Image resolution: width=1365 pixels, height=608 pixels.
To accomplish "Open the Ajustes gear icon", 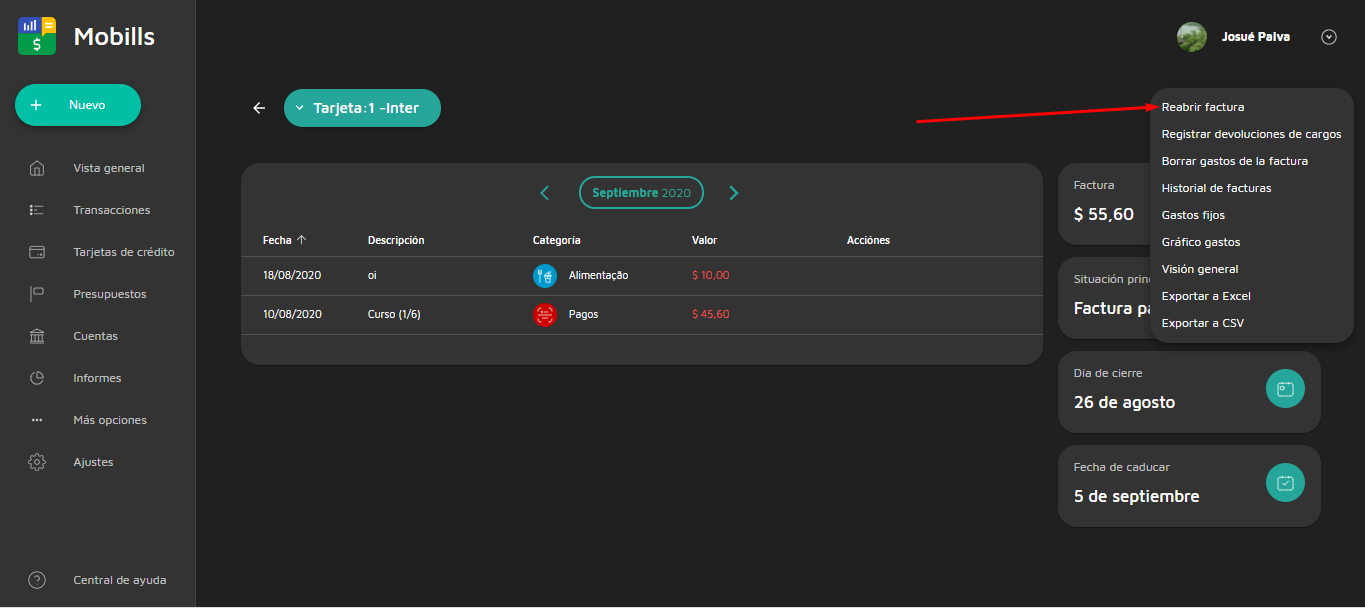I will pyautogui.click(x=37, y=462).
